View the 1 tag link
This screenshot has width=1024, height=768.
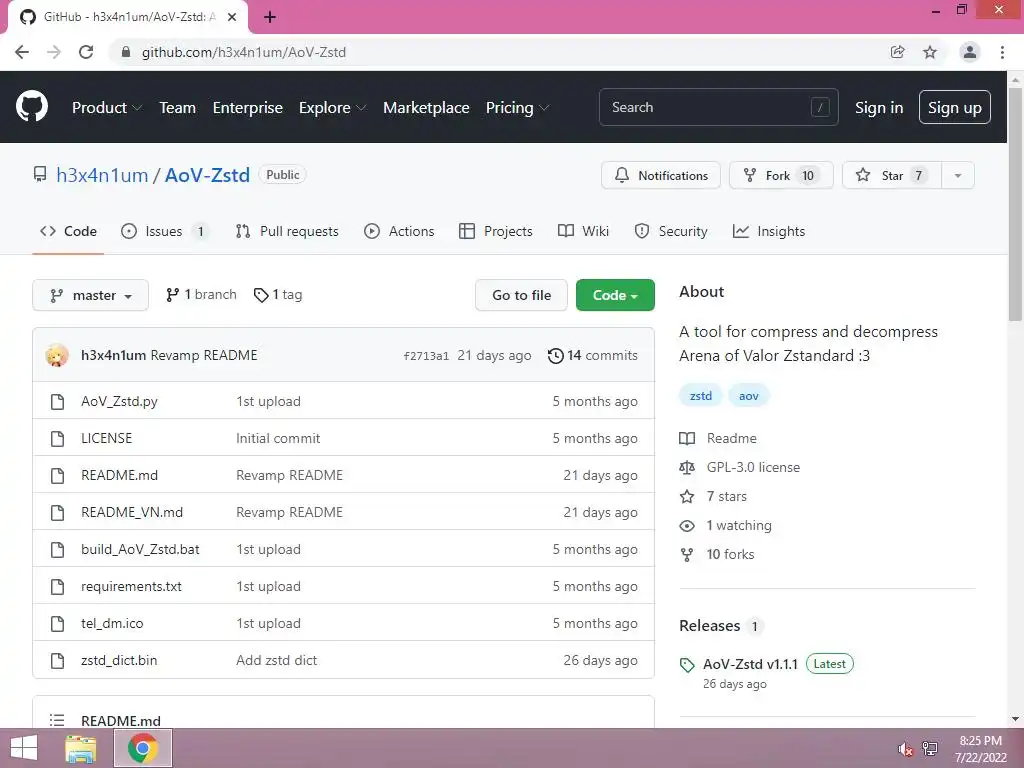[278, 295]
